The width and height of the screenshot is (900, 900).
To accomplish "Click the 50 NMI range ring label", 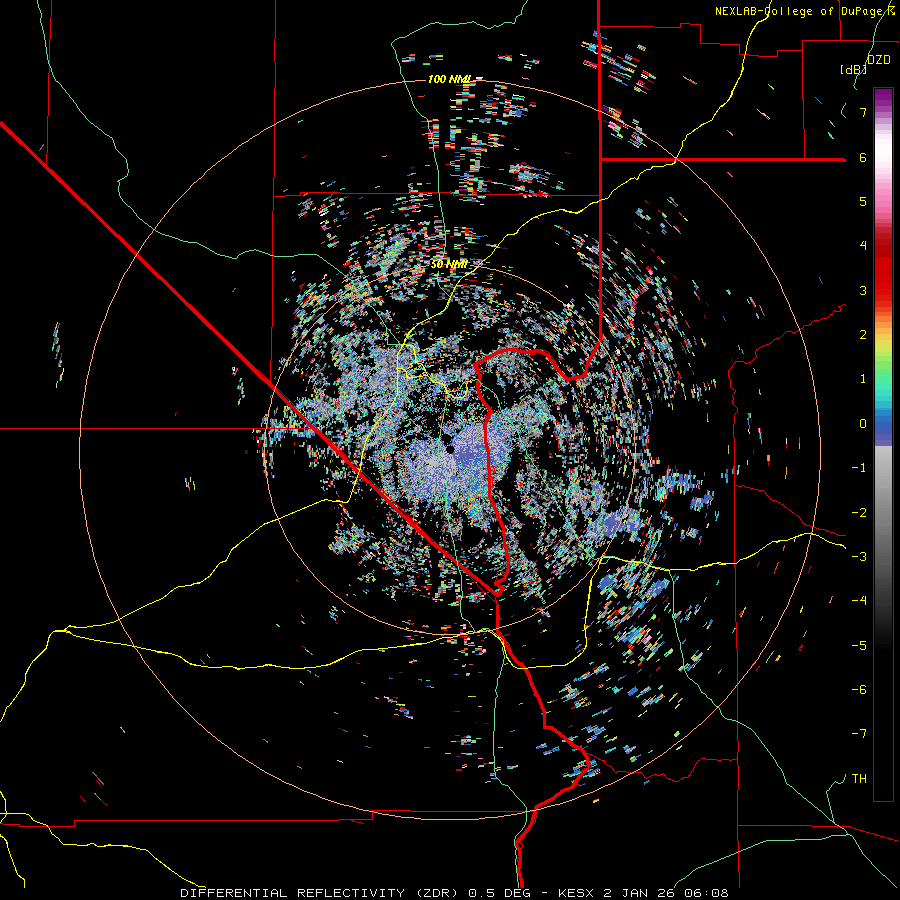I will coord(449,265).
